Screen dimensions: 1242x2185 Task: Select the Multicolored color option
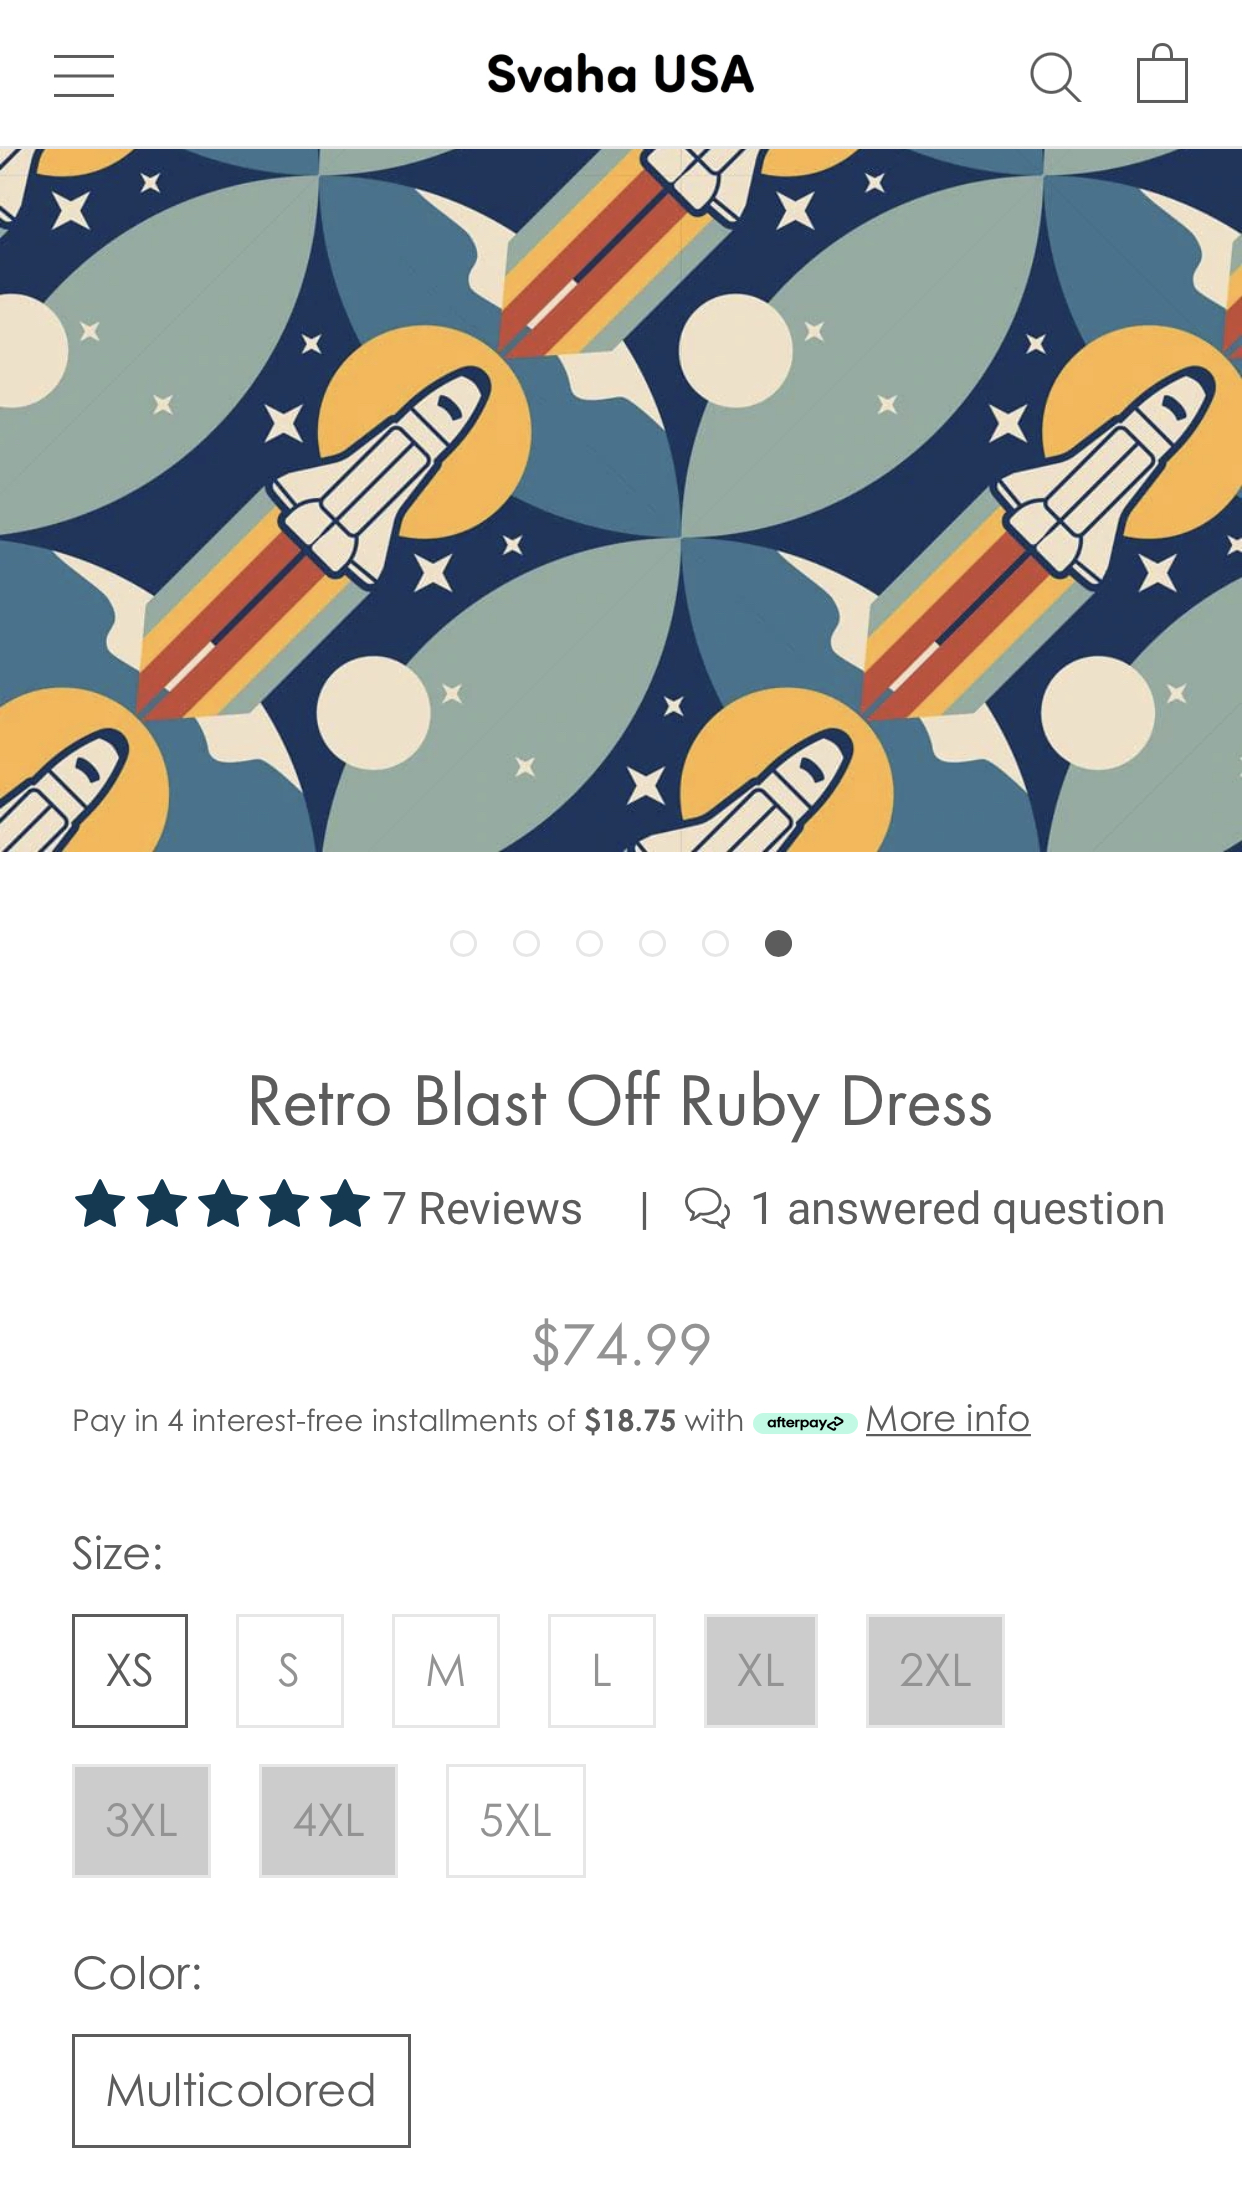[x=241, y=2090]
